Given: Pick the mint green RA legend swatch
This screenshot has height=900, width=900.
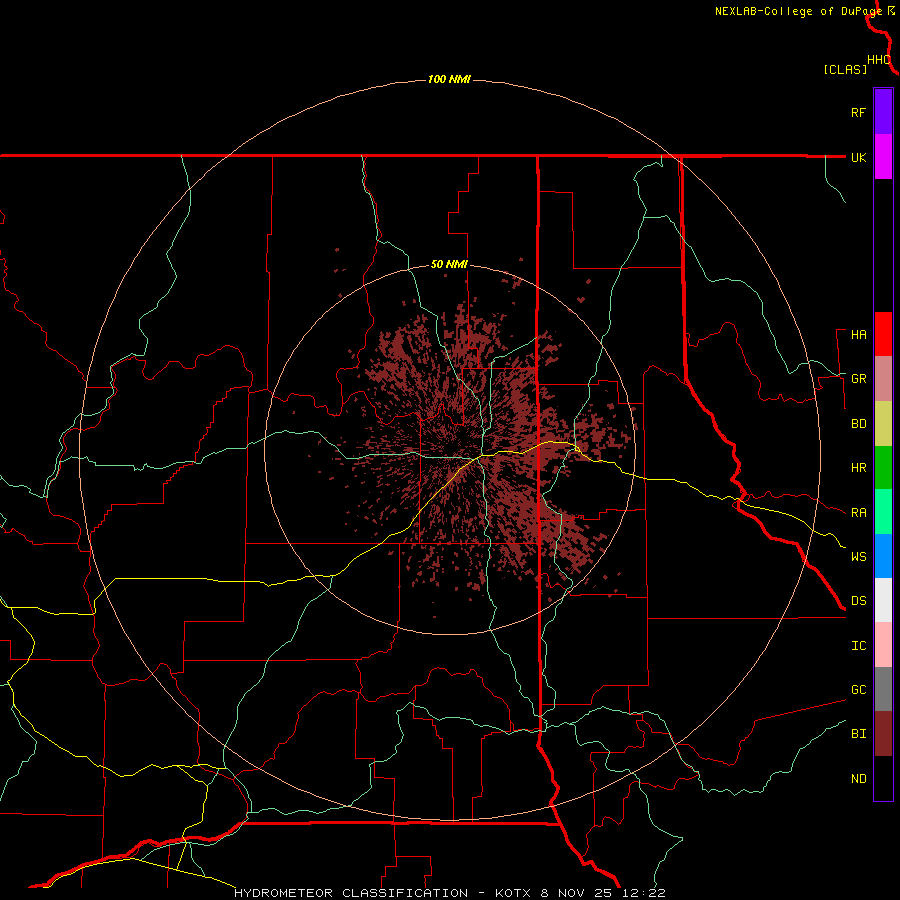Looking at the screenshot, I should 883,512.
